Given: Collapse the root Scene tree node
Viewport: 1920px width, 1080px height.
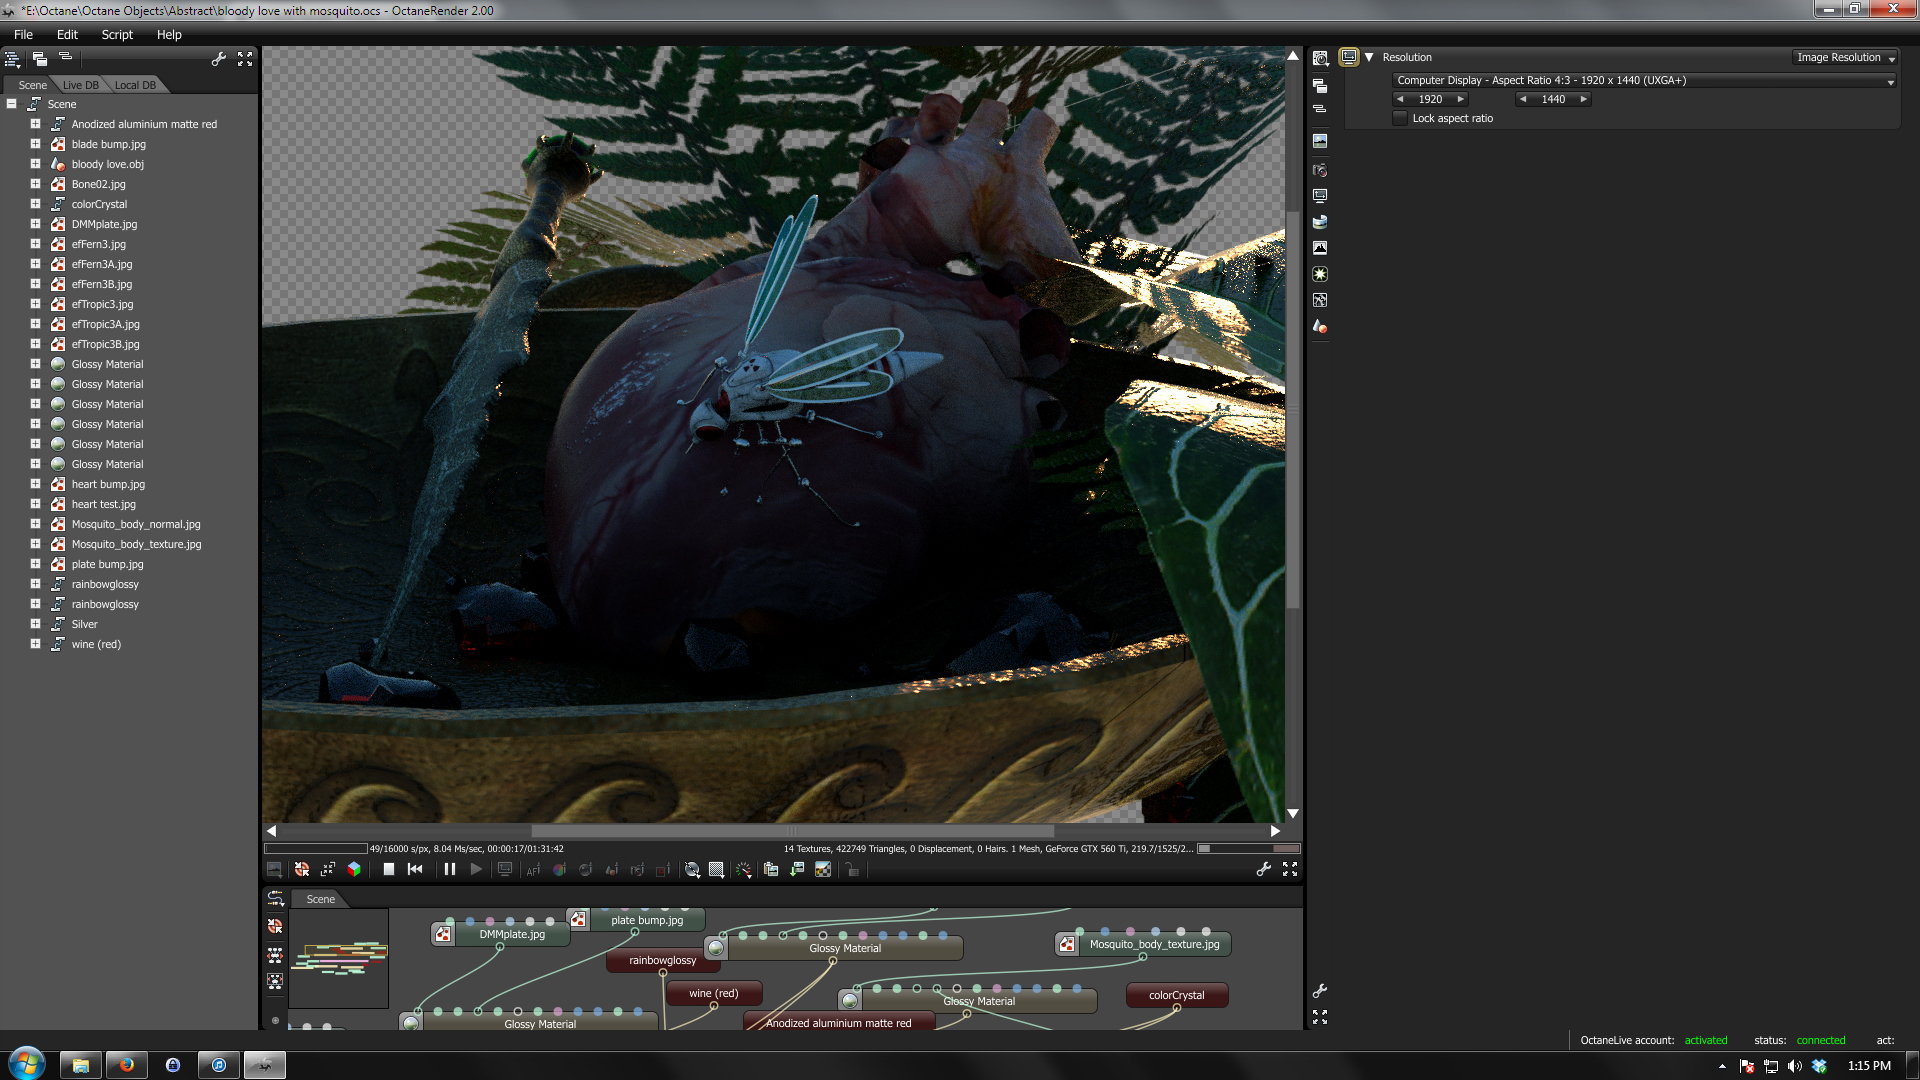Looking at the screenshot, I should coord(11,104).
